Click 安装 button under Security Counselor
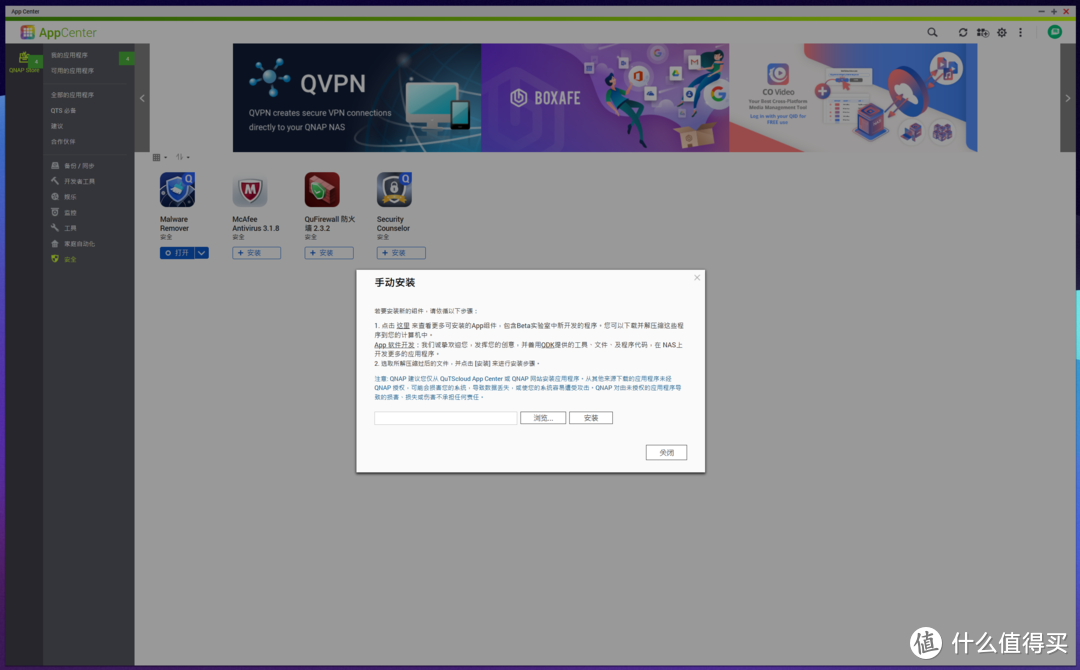The width and height of the screenshot is (1080, 670). (x=401, y=253)
